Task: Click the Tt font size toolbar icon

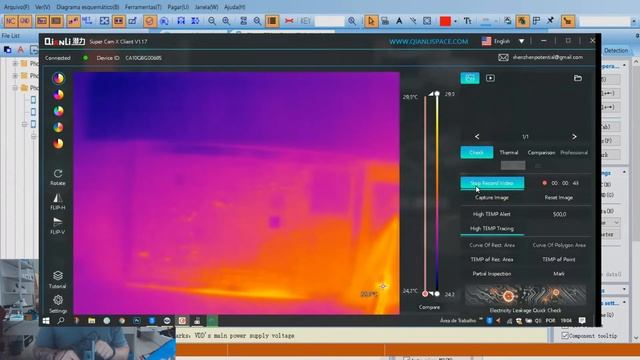Action: coord(468,21)
